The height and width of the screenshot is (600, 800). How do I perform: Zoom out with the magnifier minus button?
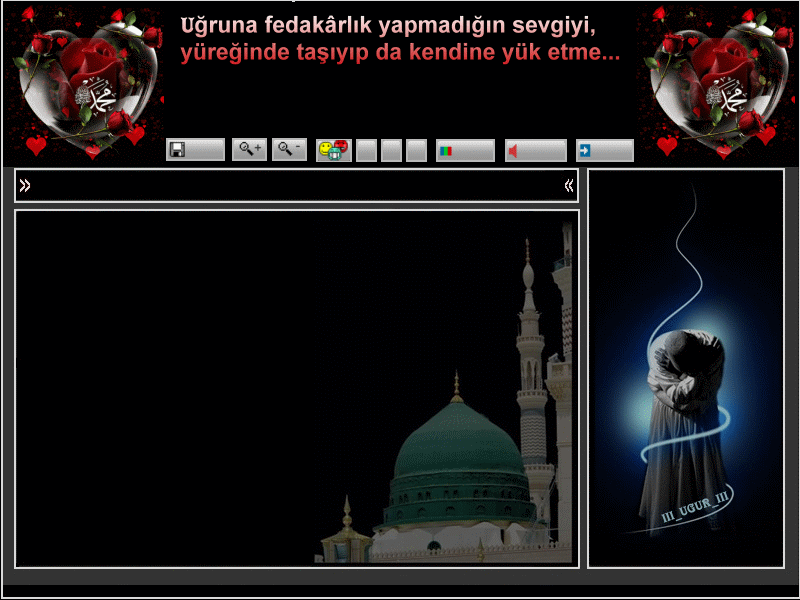[289, 150]
